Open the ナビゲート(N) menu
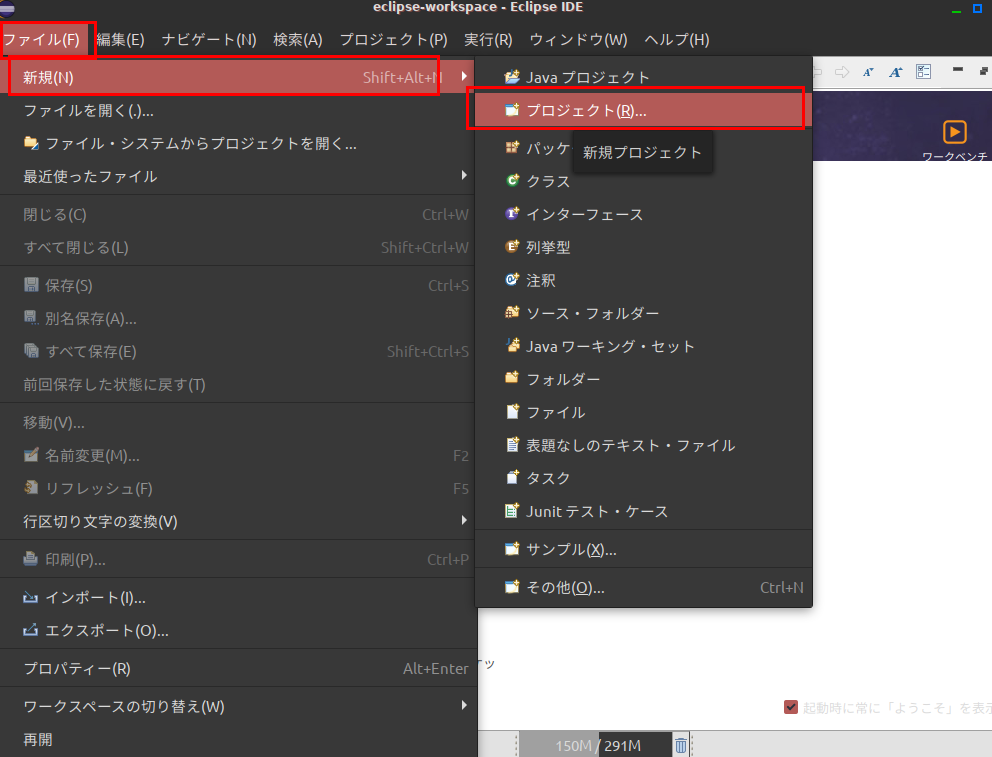 [209, 40]
